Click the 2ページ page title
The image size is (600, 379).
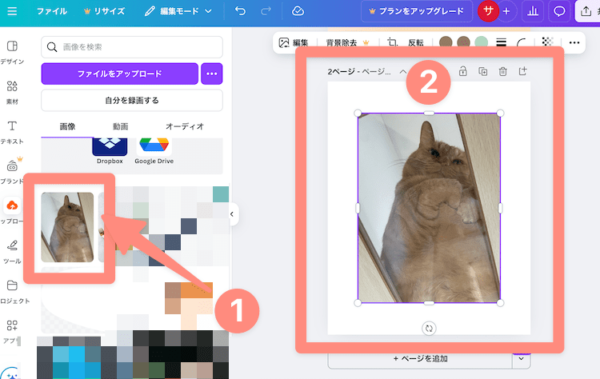tap(359, 72)
